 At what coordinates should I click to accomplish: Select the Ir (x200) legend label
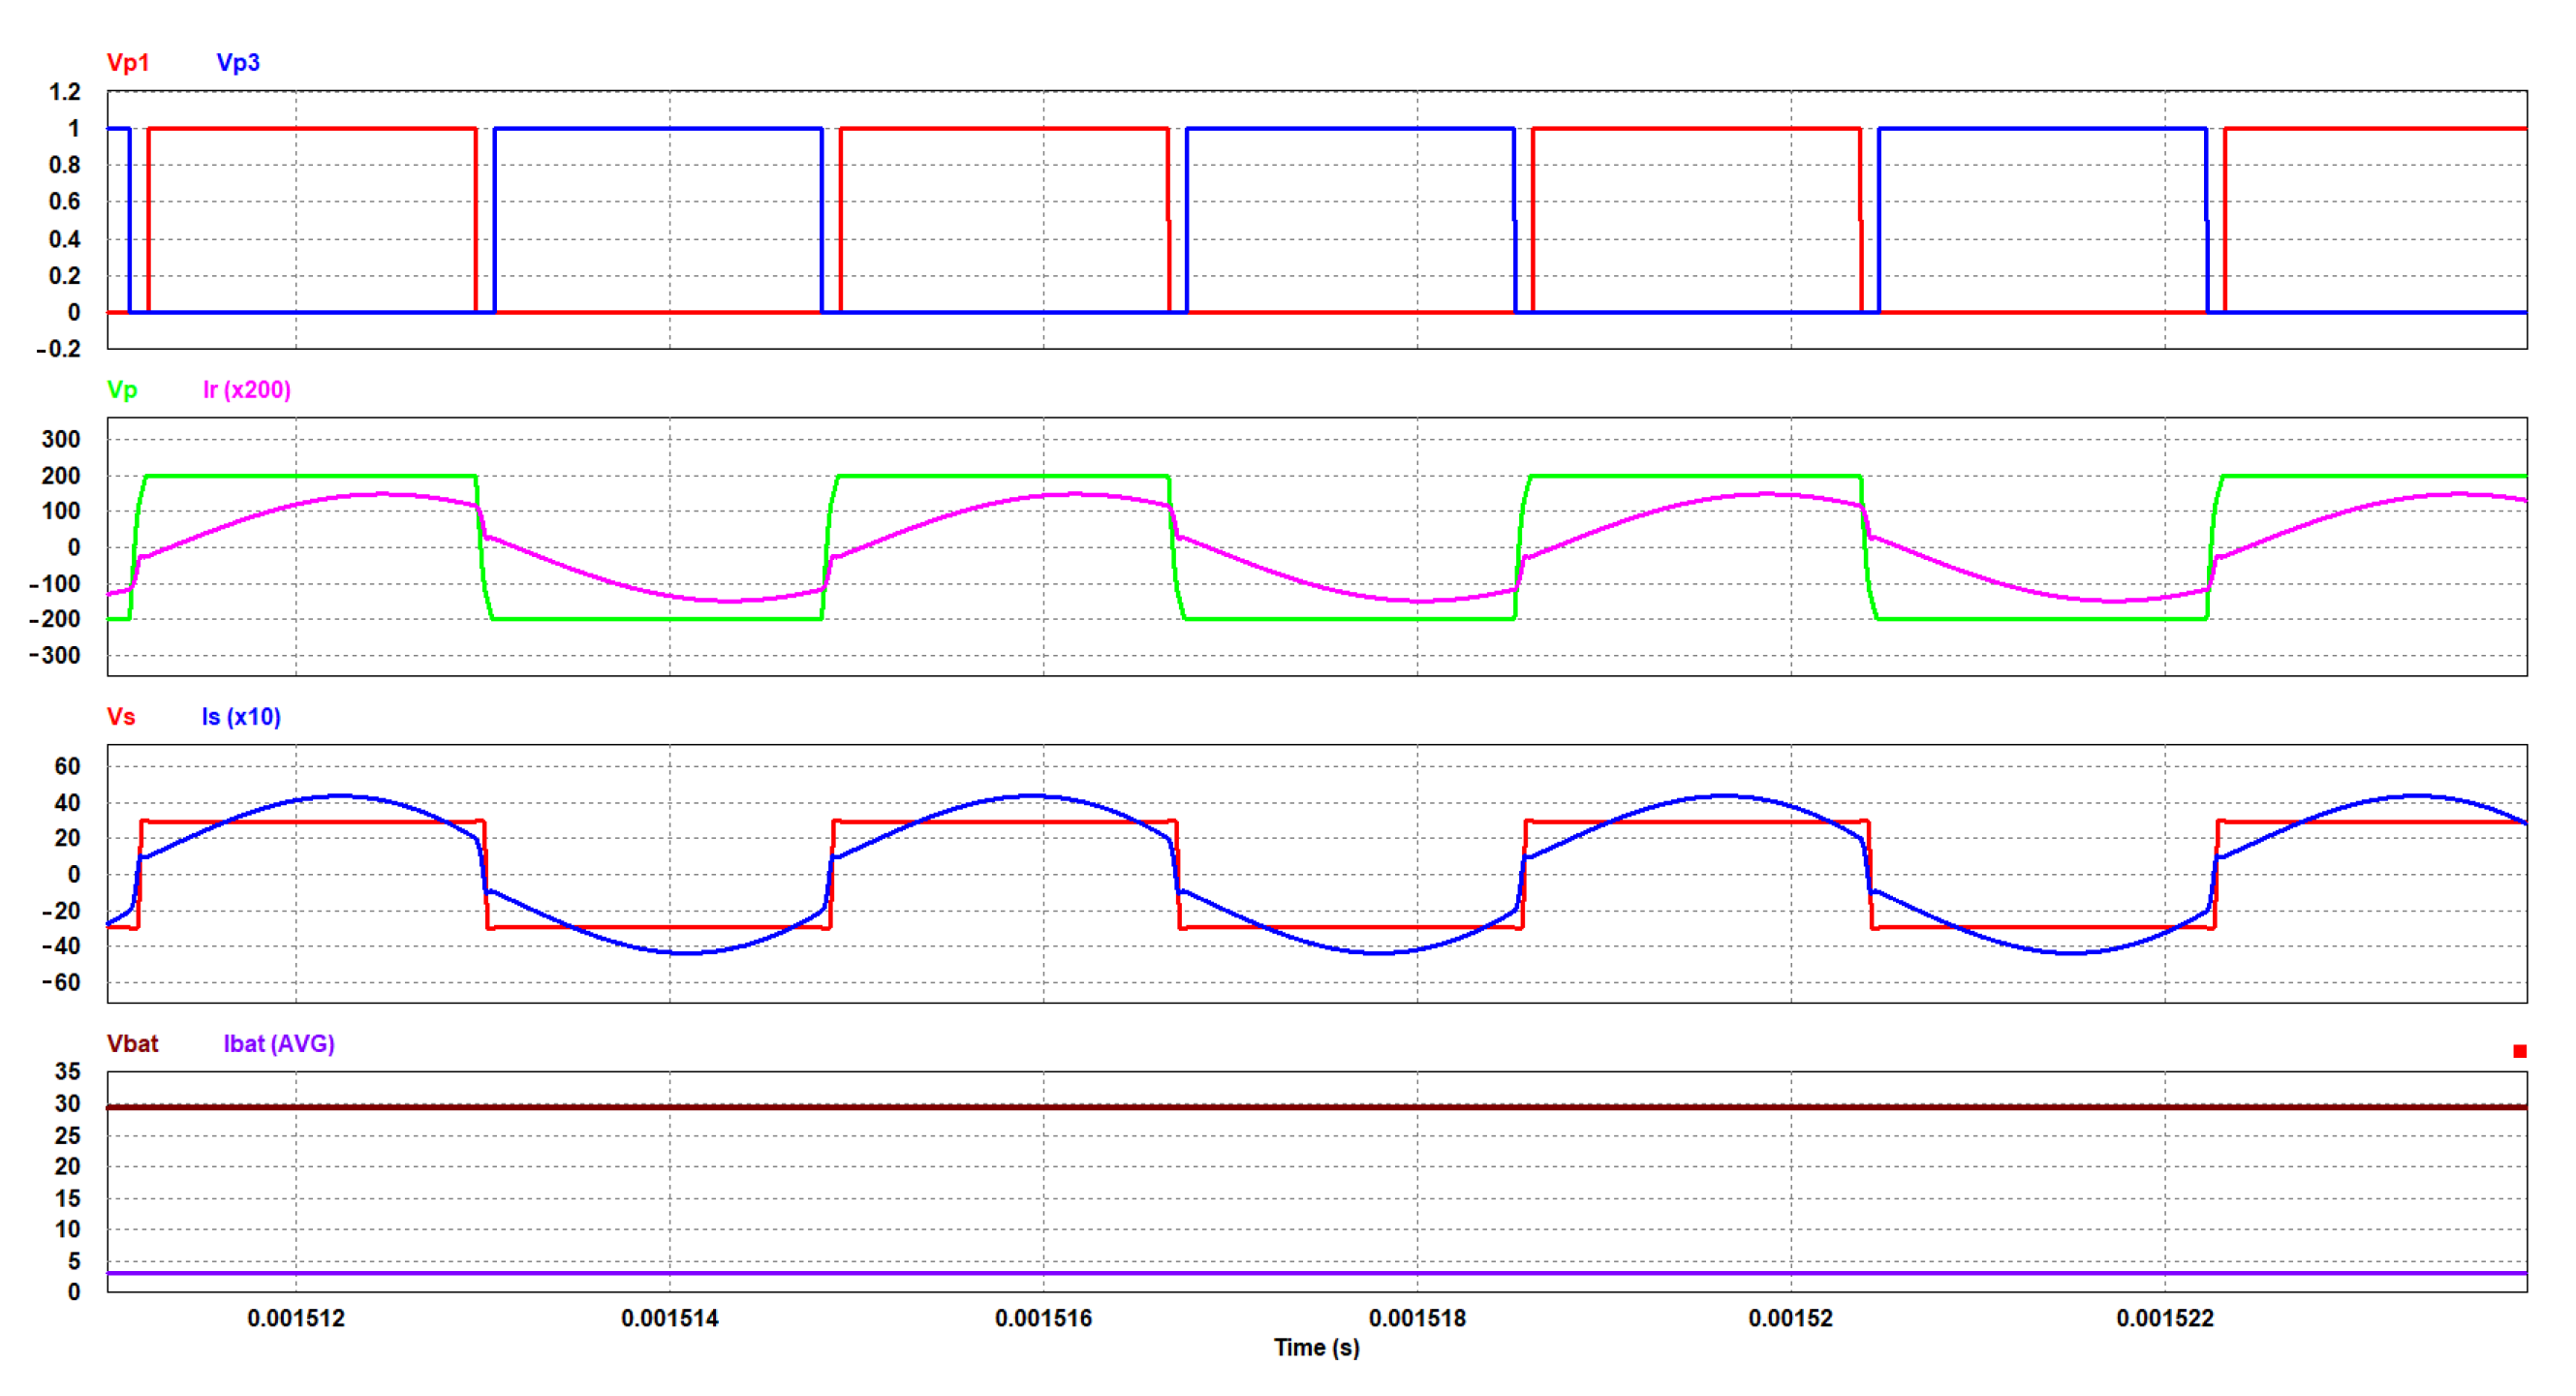click(247, 390)
